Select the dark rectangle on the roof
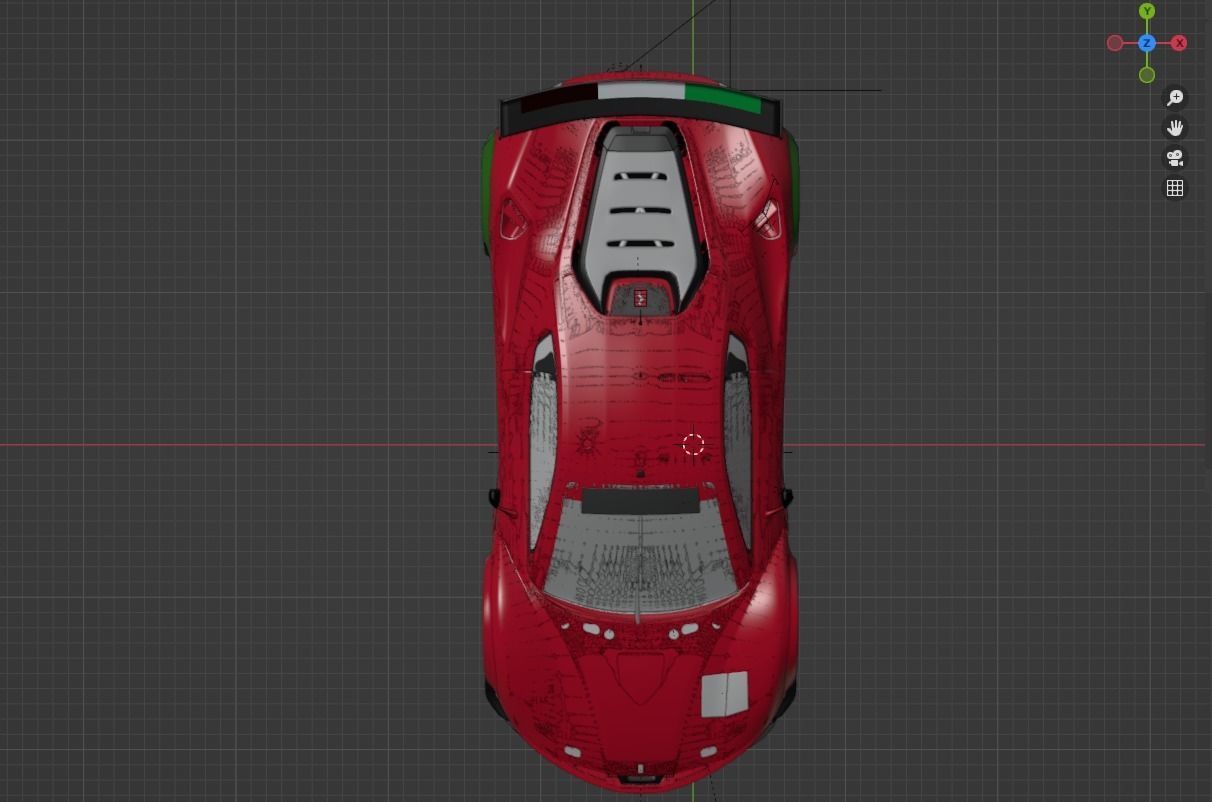Image resolution: width=1212 pixels, height=802 pixels. coord(640,501)
